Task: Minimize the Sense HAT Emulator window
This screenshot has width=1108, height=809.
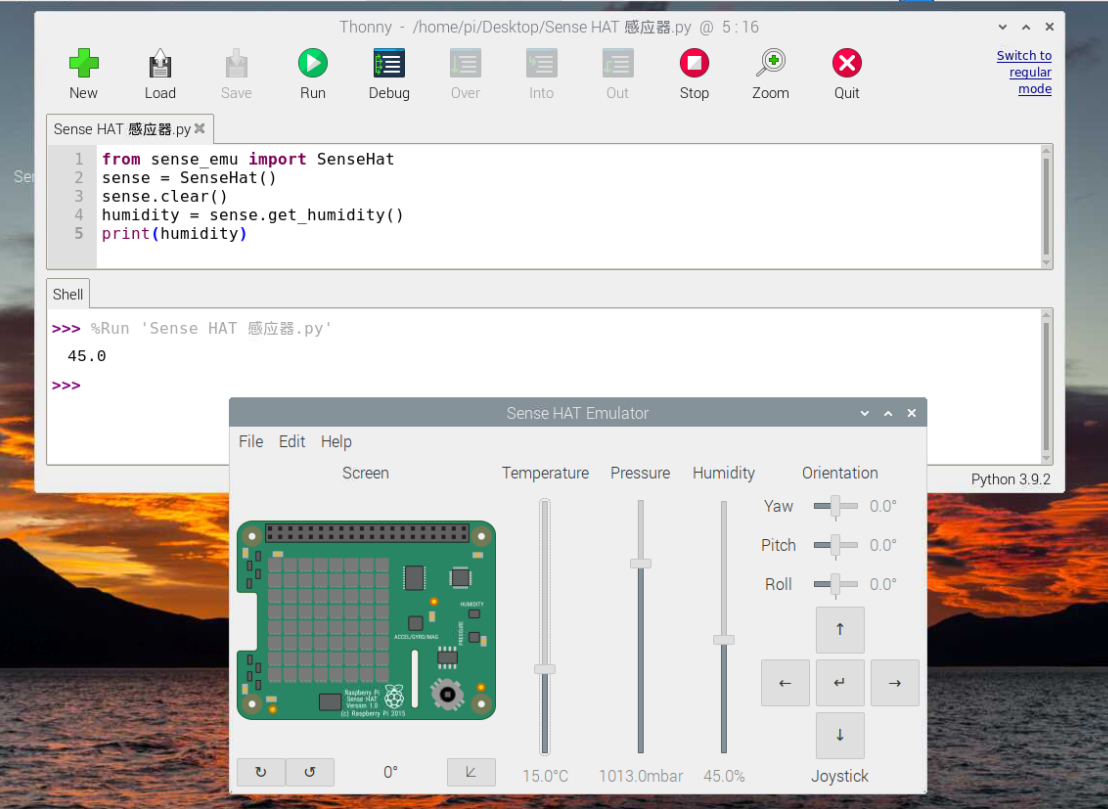Action: coord(864,413)
